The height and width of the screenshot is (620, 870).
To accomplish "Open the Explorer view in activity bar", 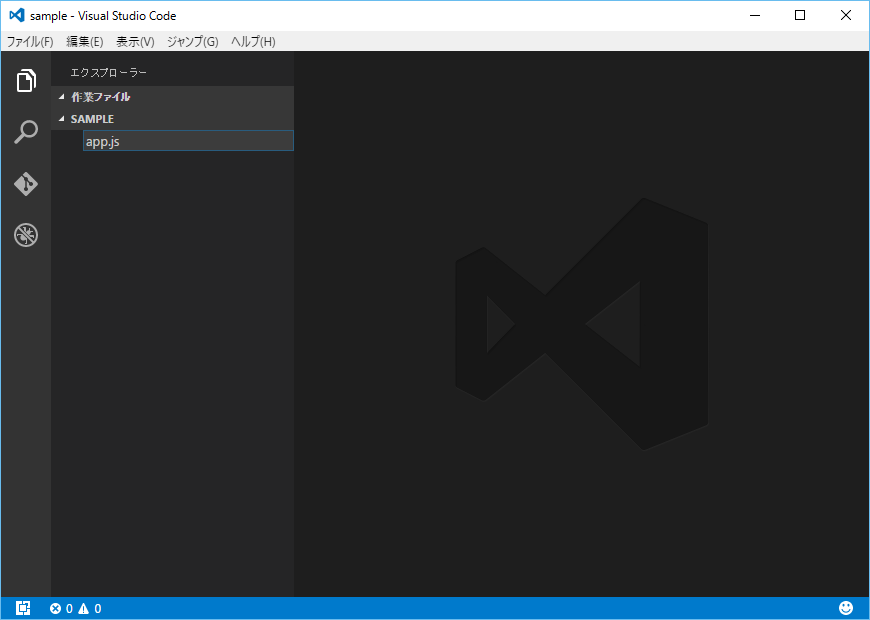I will tap(26, 81).
